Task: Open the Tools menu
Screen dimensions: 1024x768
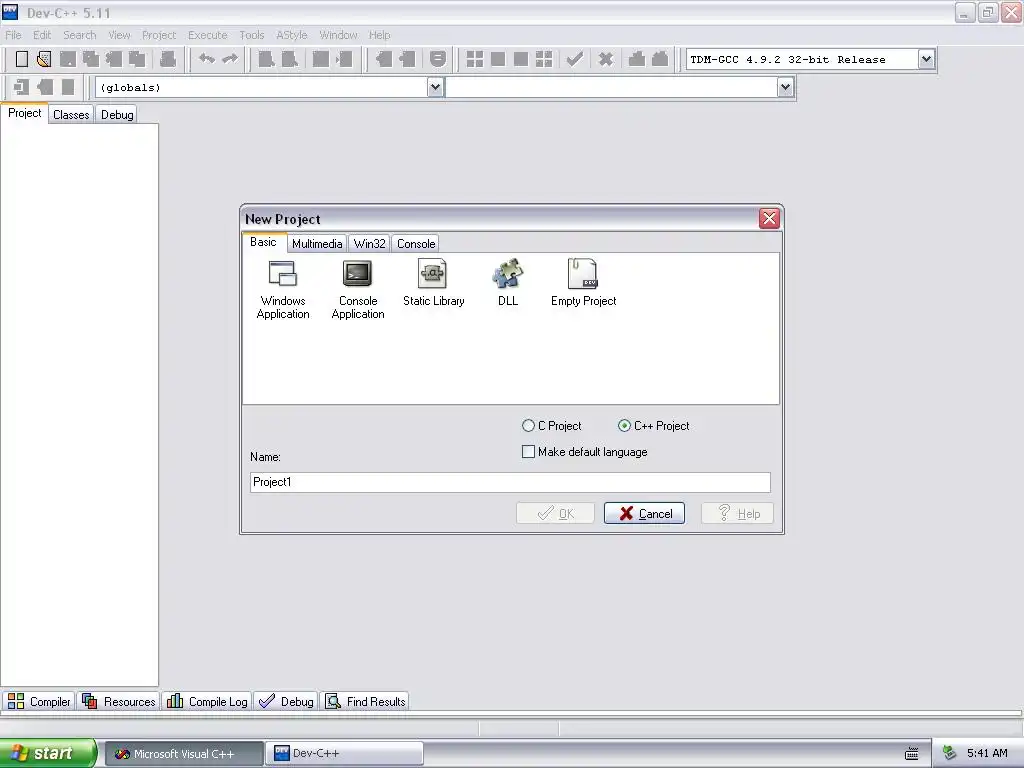Action: [251, 35]
